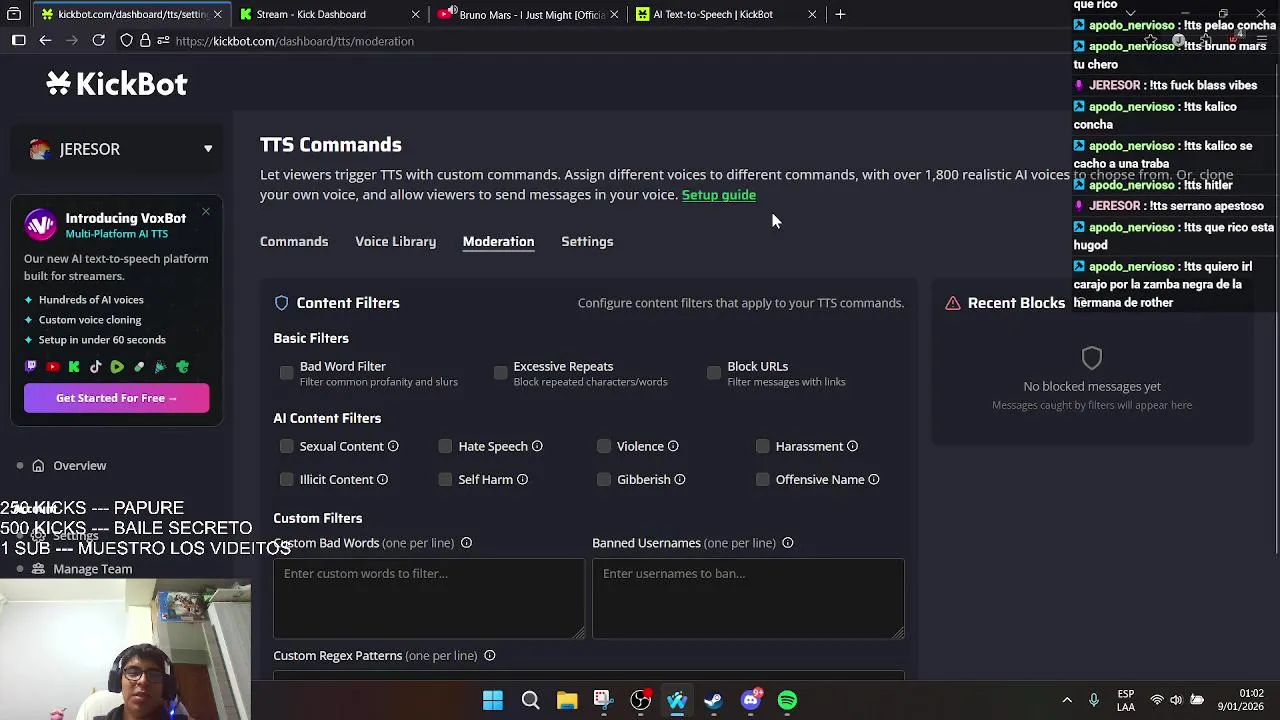The image size is (1280, 720).
Task: Click info icon beside Custom Regex Patterns
Action: 490,656
